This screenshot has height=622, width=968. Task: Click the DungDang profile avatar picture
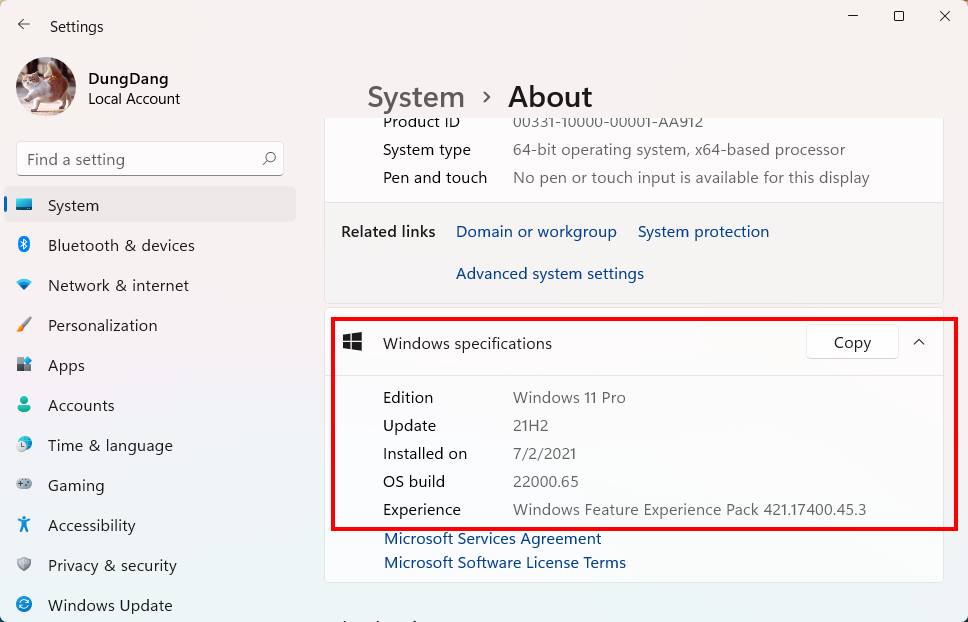(x=46, y=86)
